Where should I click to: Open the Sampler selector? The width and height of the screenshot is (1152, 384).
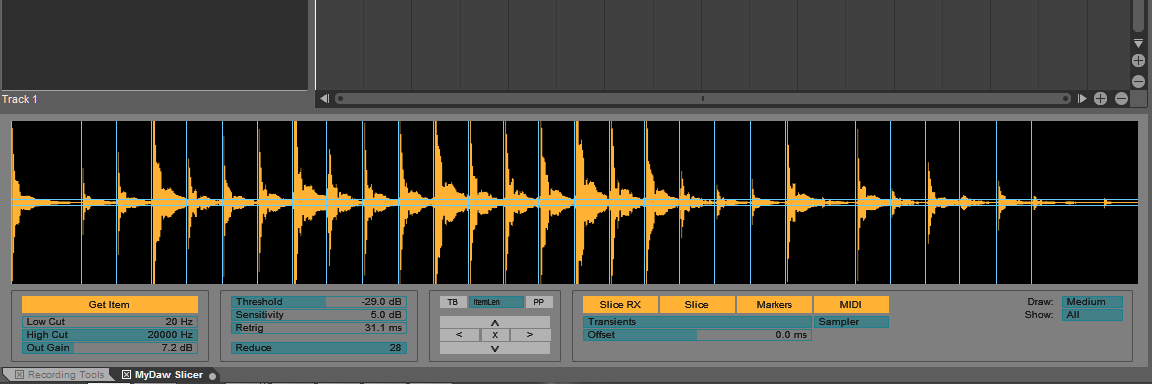(851, 322)
